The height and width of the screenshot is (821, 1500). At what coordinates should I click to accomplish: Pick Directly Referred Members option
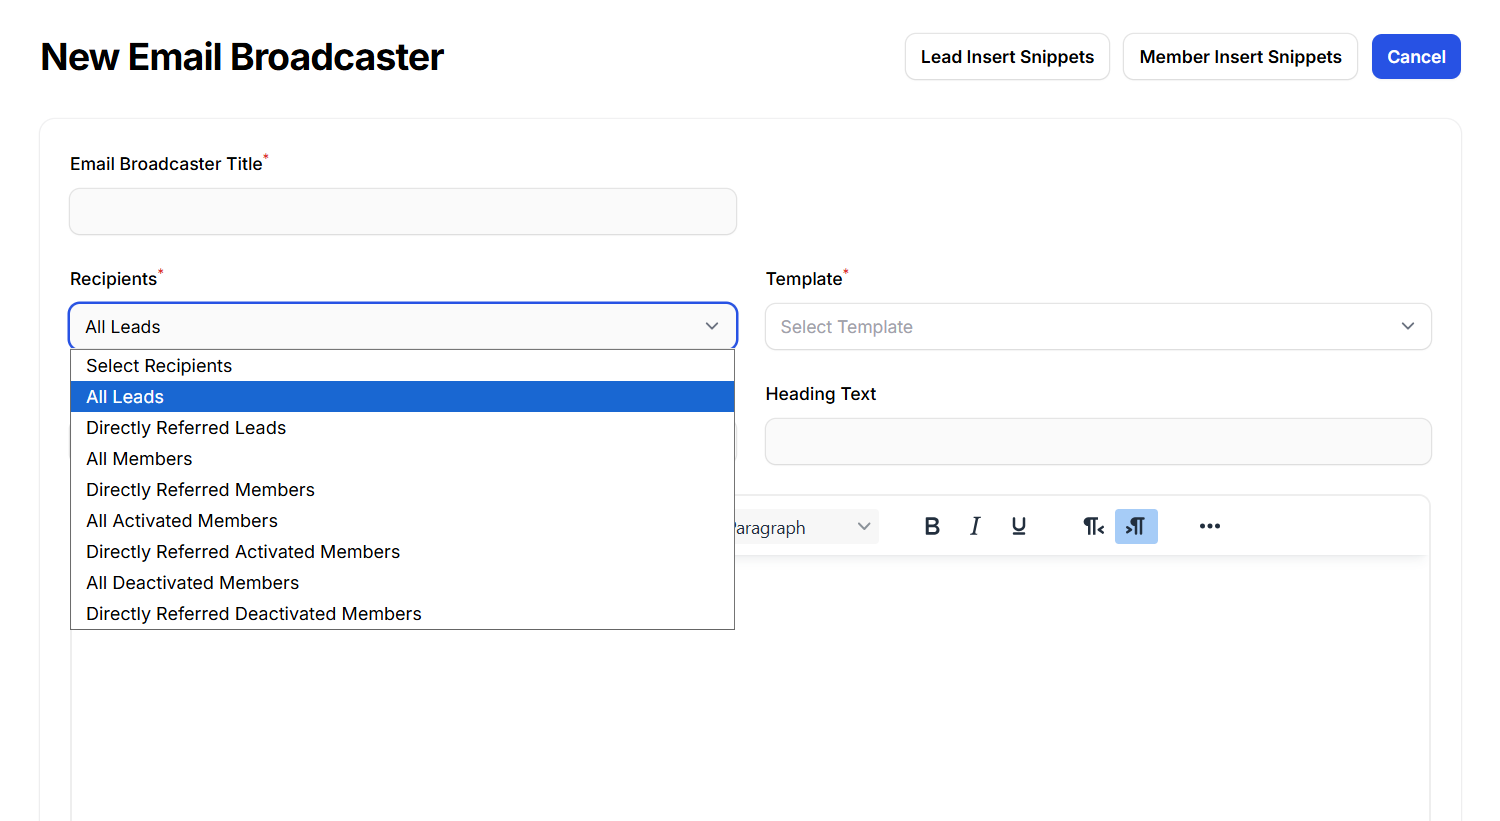(x=200, y=490)
